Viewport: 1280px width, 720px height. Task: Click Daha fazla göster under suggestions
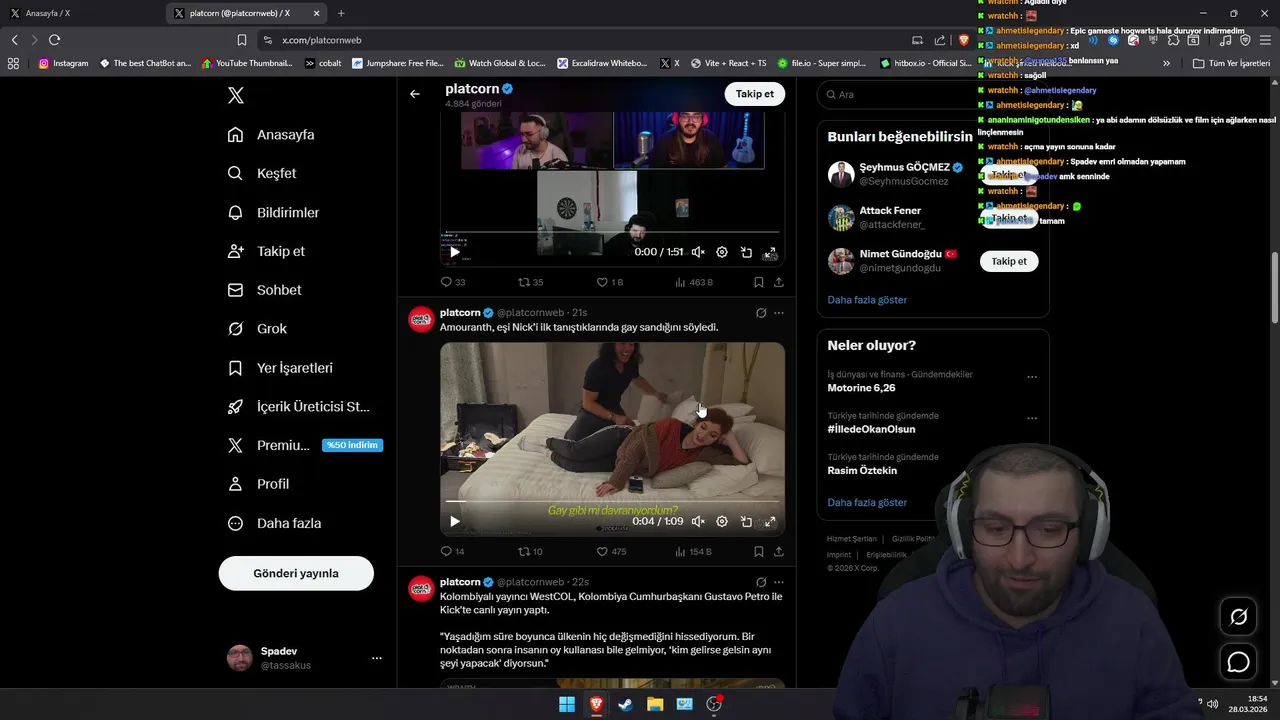coord(867,300)
